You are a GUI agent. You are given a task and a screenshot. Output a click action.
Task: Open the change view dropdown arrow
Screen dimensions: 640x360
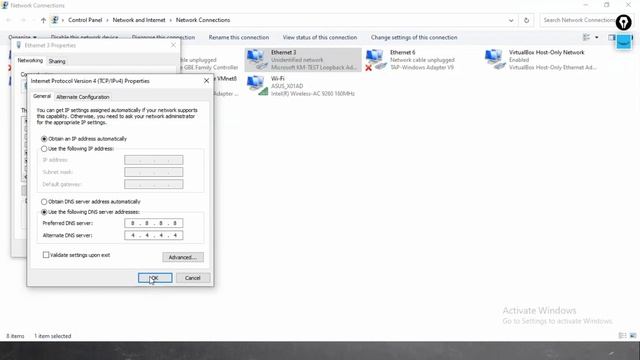click(597, 38)
